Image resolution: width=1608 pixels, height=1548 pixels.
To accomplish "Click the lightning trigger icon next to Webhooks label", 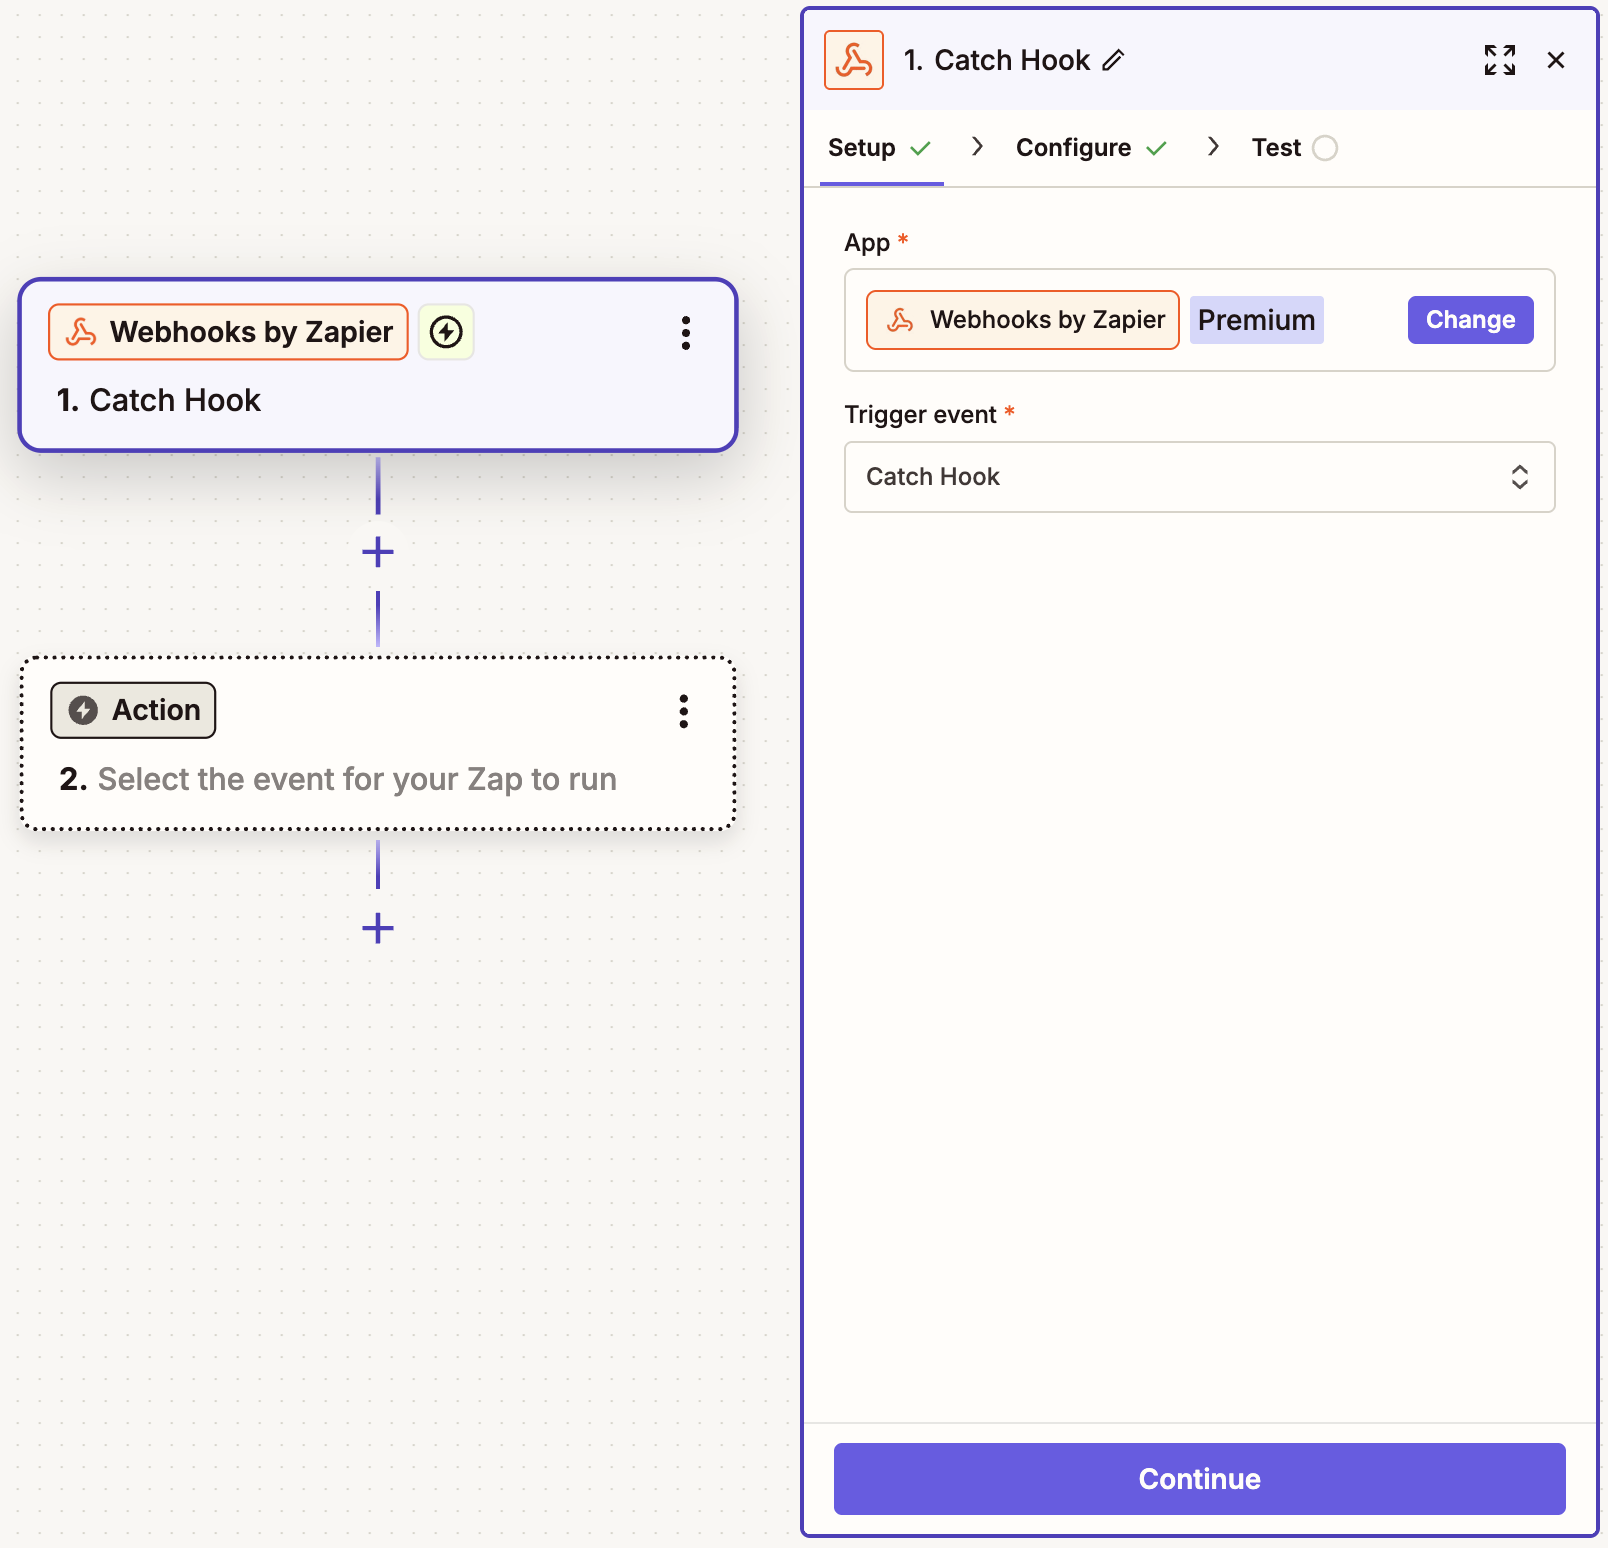I will coord(445,331).
